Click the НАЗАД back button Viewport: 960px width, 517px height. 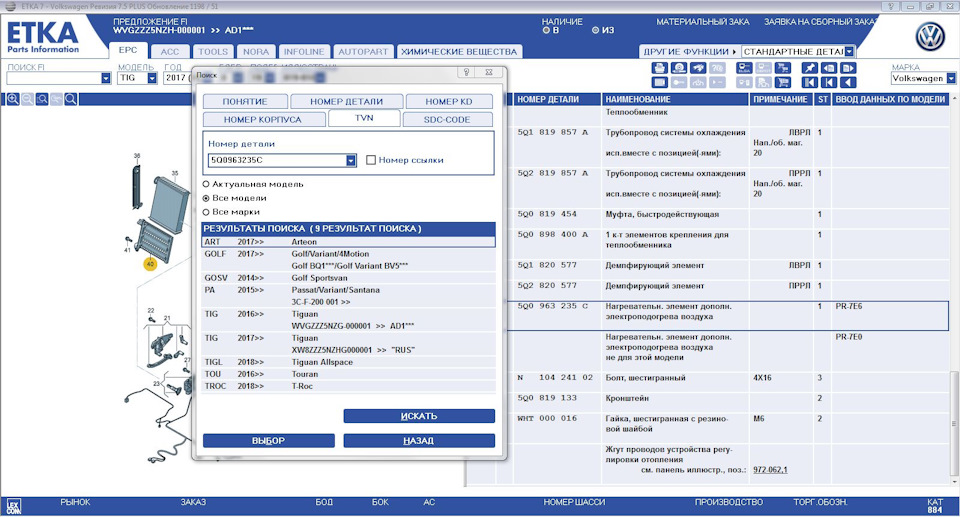[x=419, y=440]
